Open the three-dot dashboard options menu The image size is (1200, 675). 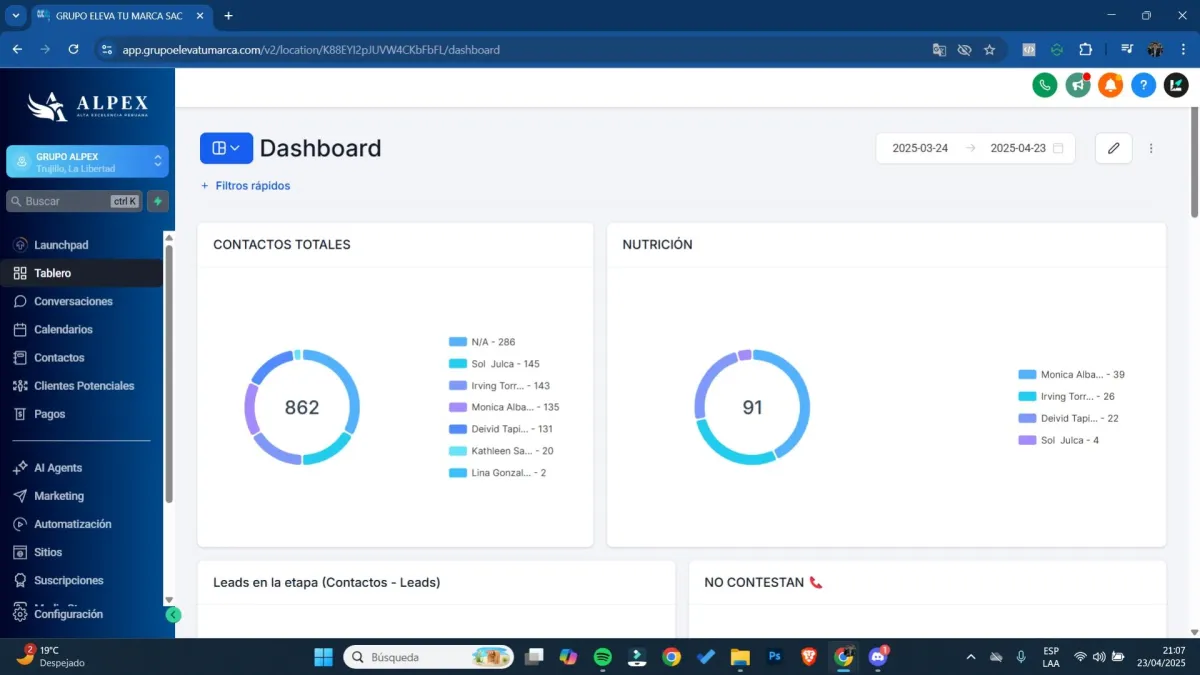tap(1151, 148)
